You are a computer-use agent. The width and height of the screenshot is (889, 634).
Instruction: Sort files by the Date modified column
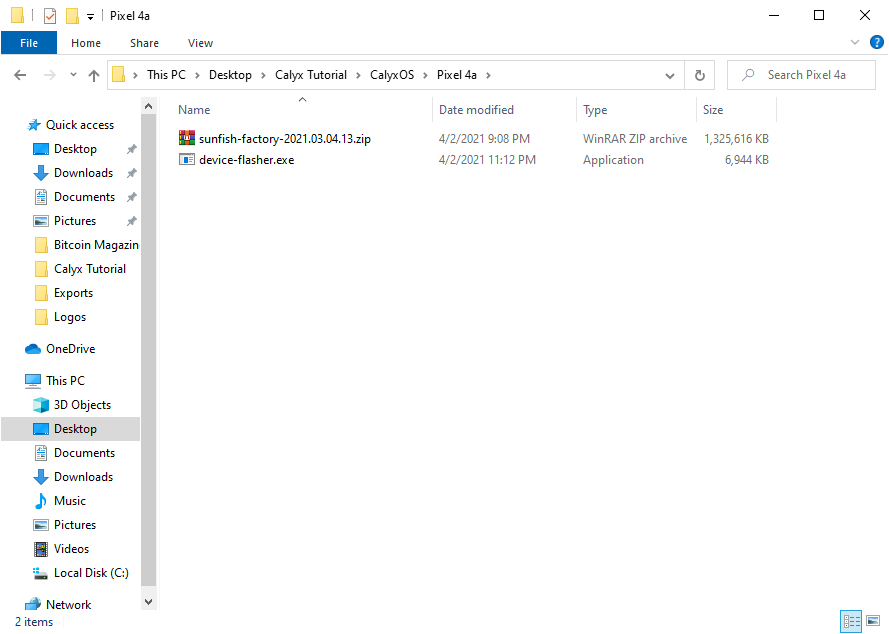[476, 110]
